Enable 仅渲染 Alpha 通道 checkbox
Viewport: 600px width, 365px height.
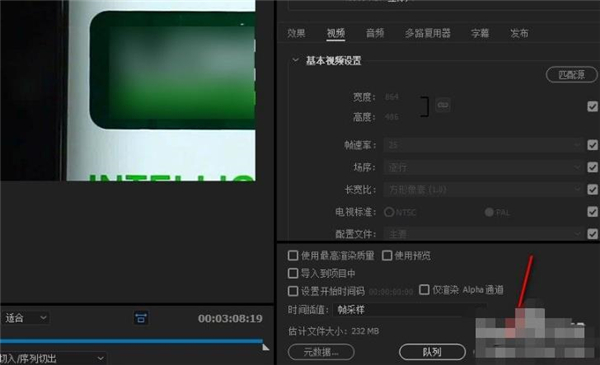[424, 290]
